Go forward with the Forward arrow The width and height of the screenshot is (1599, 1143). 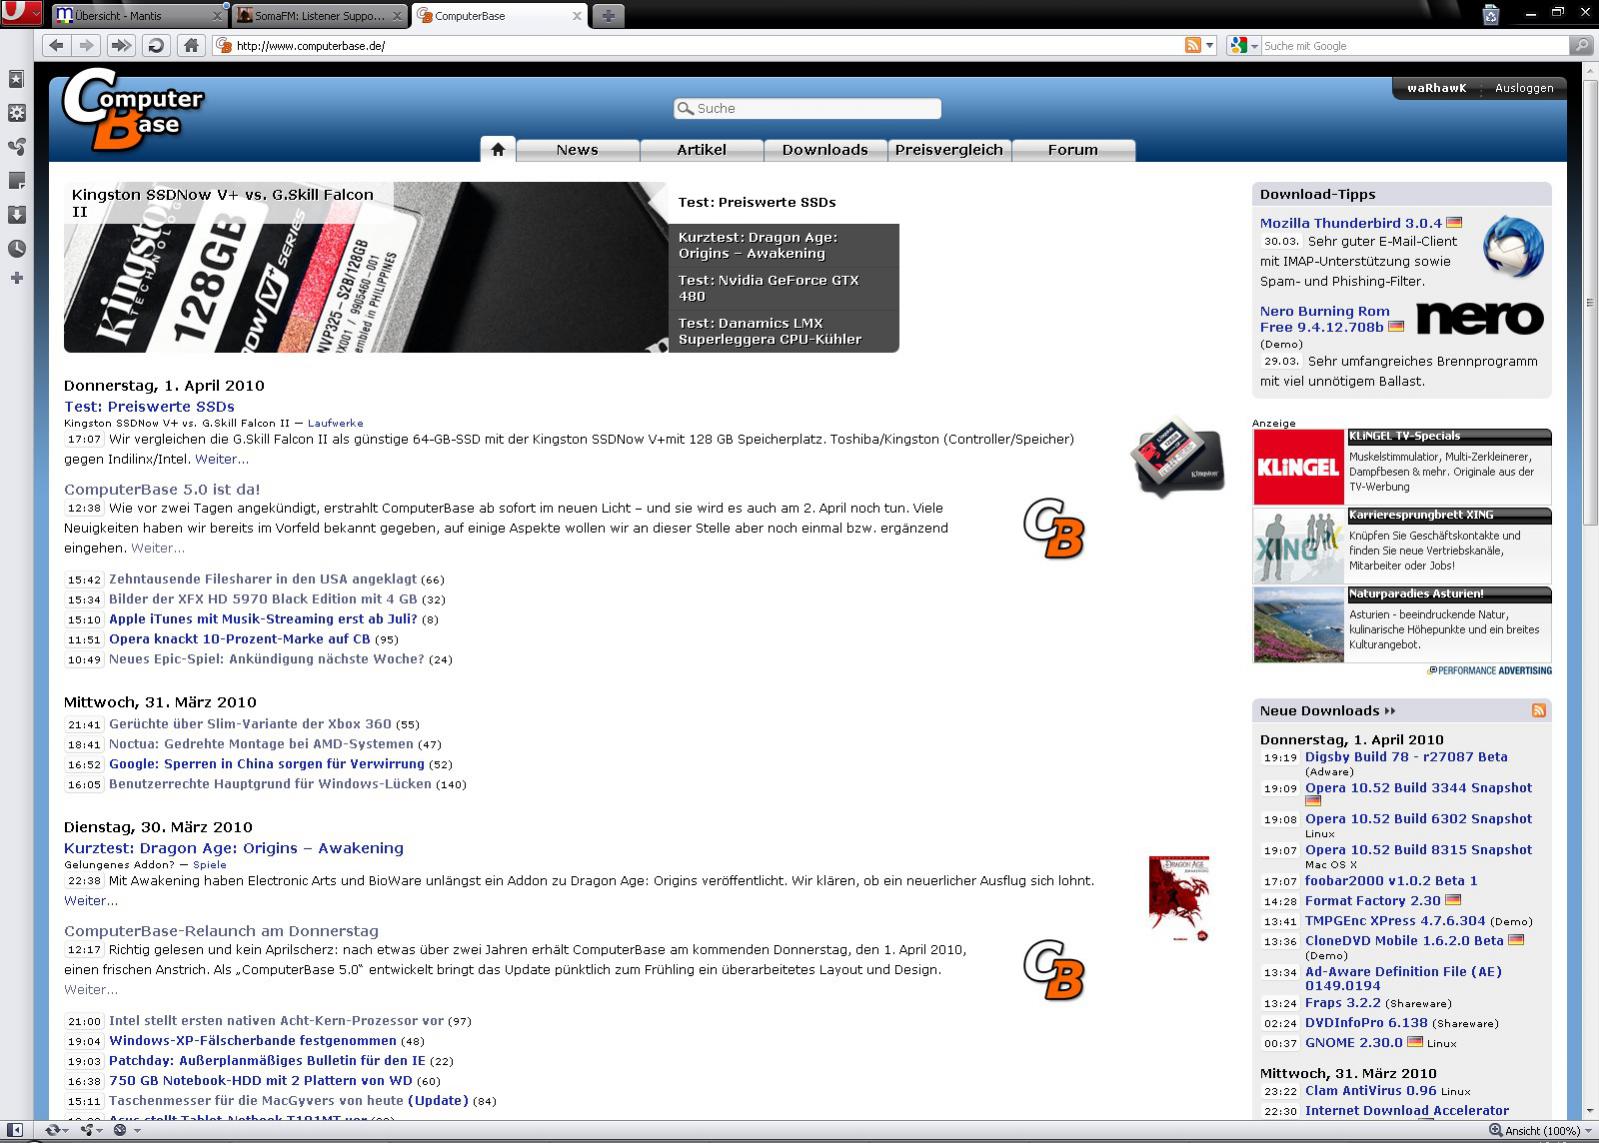pyautogui.click(x=87, y=45)
